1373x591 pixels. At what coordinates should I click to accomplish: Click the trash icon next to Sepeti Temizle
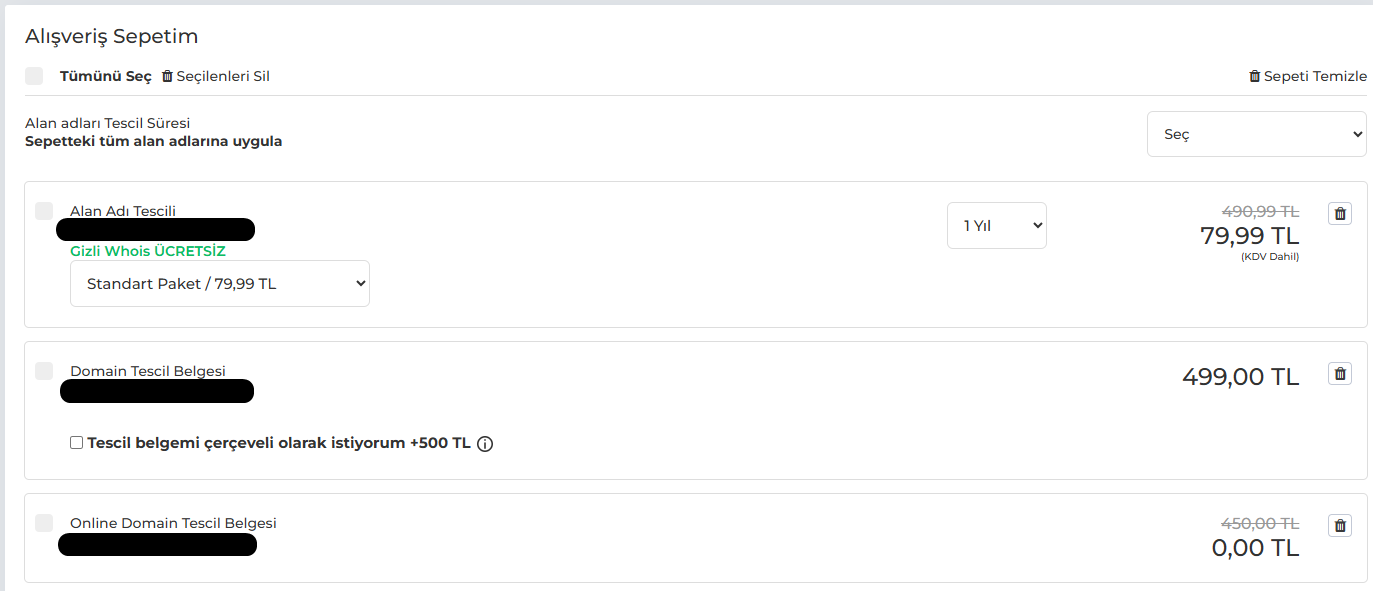coord(1254,76)
